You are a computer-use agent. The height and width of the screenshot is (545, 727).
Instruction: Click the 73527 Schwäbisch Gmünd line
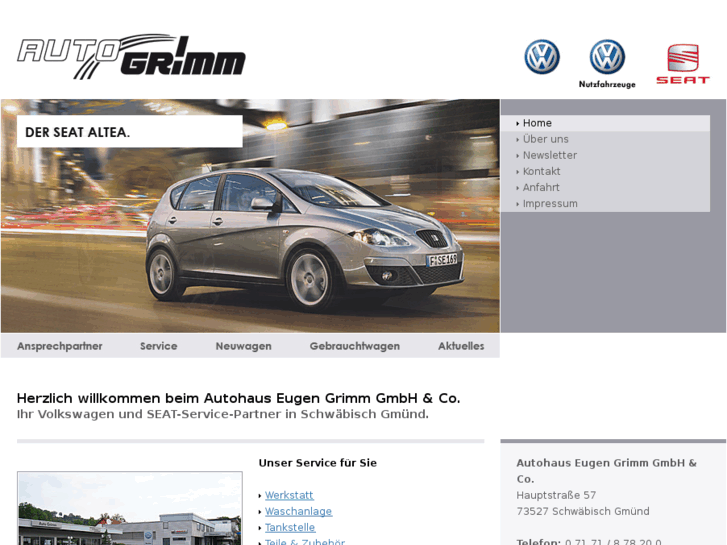(x=583, y=512)
